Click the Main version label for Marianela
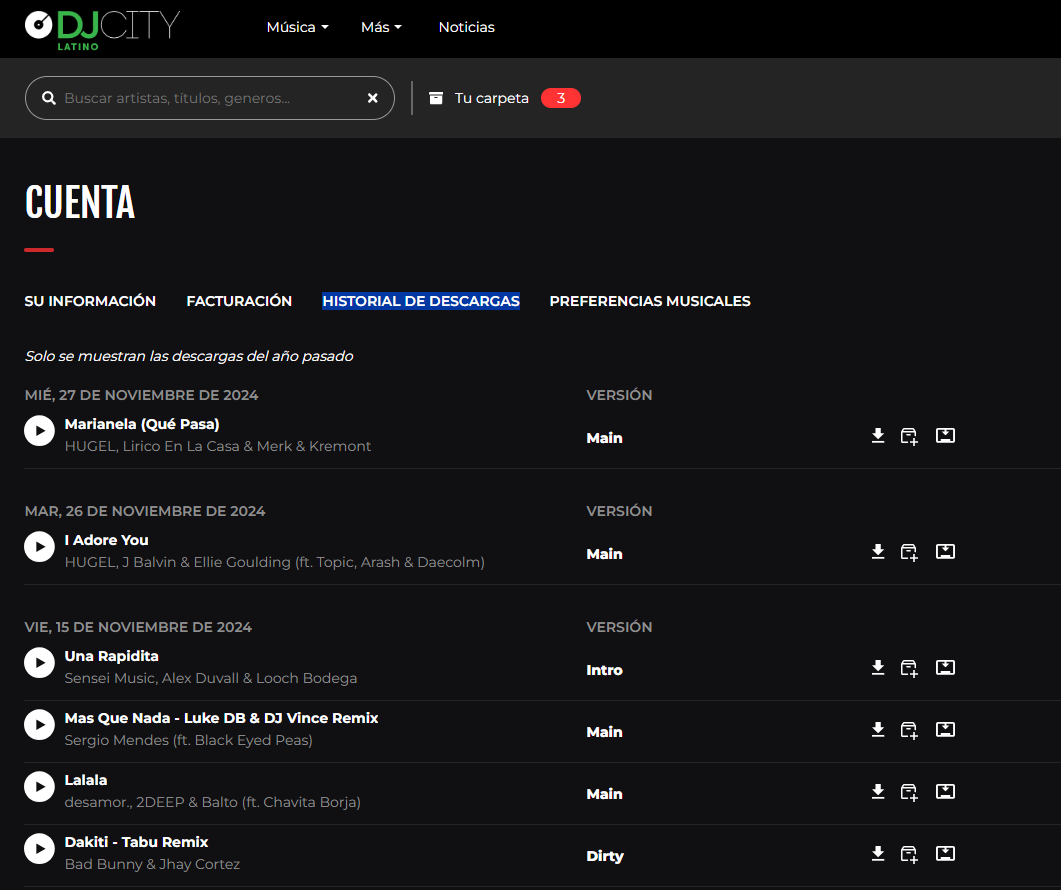1061x890 pixels. (604, 438)
